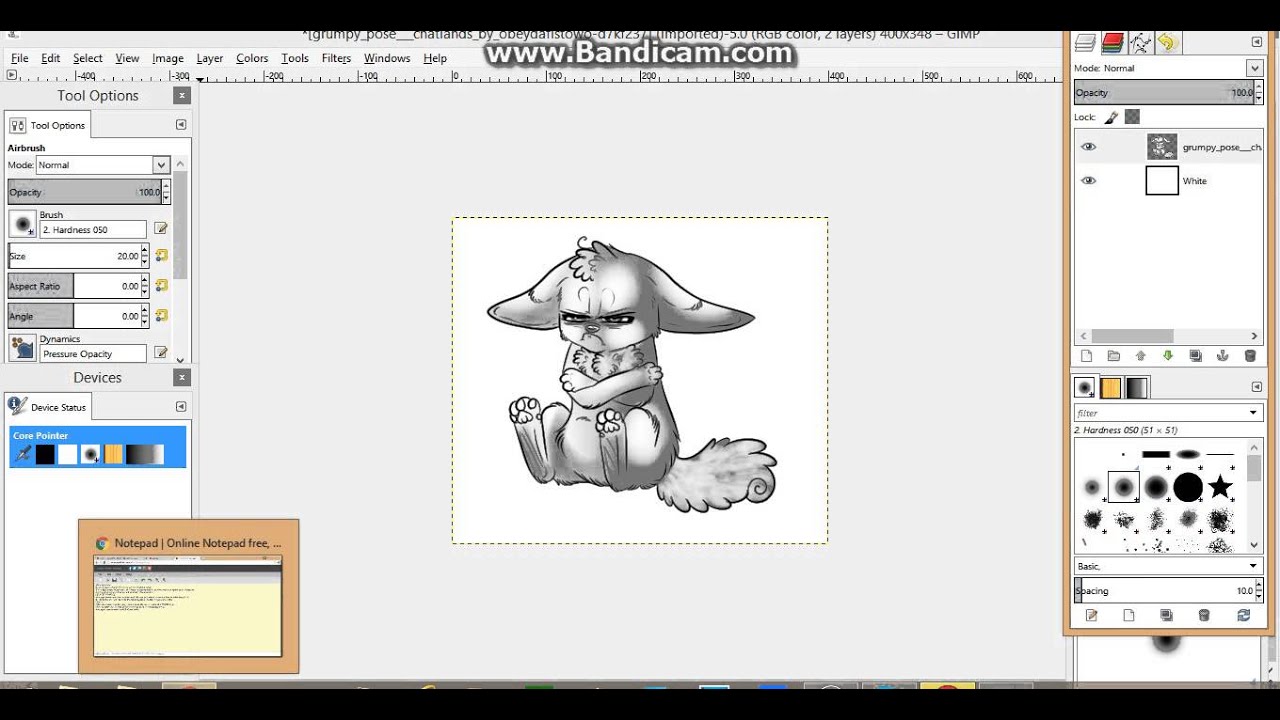Screen dimensions: 1280x720
Task: Switch to the Channels dock tab
Action: 1112,42
